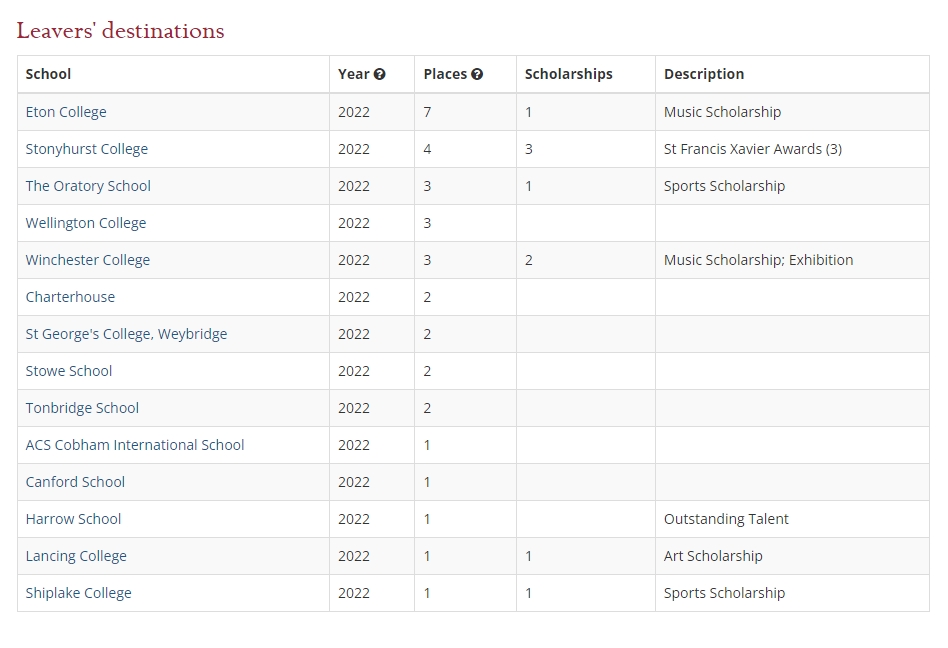Screen dimensions: 948x648
Task: Click the School column header
Action: tap(49, 74)
